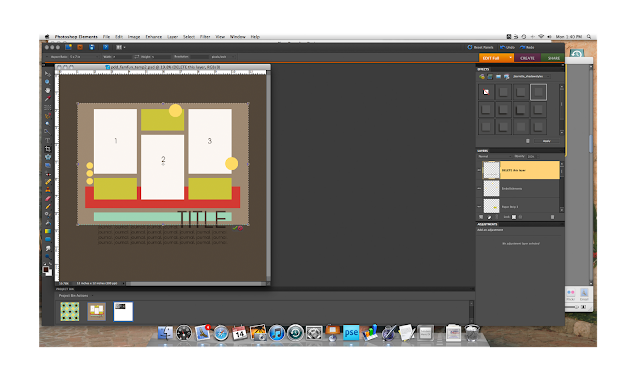The height and width of the screenshot is (391, 640).
Task: Delete layer with Layers panel trash
Action: click(x=552, y=217)
